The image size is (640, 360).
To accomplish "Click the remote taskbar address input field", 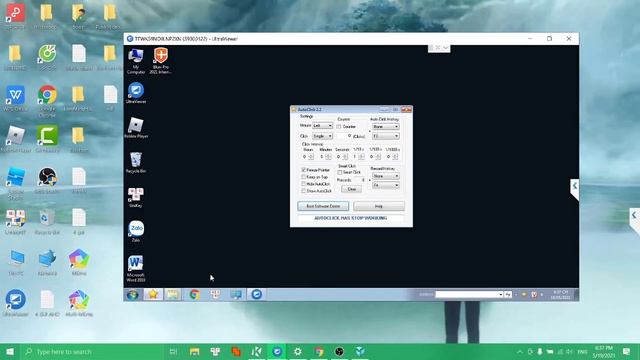I will pyautogui.click(x=467, y=294).
